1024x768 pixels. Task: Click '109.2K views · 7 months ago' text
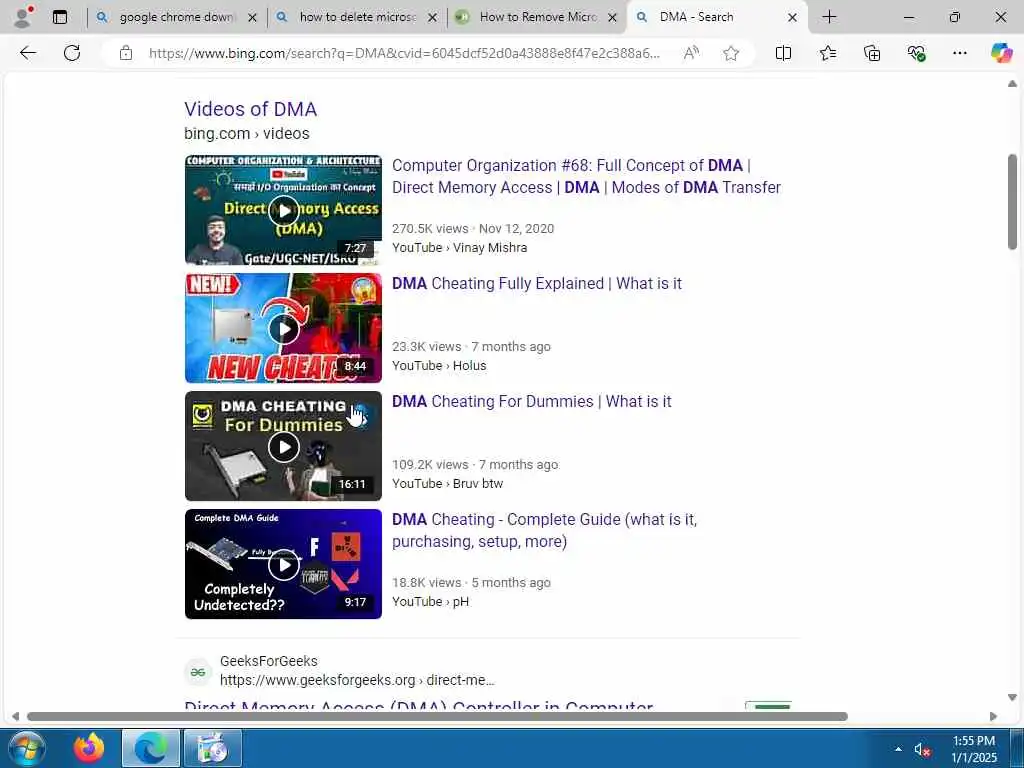[x=475, y=464]
